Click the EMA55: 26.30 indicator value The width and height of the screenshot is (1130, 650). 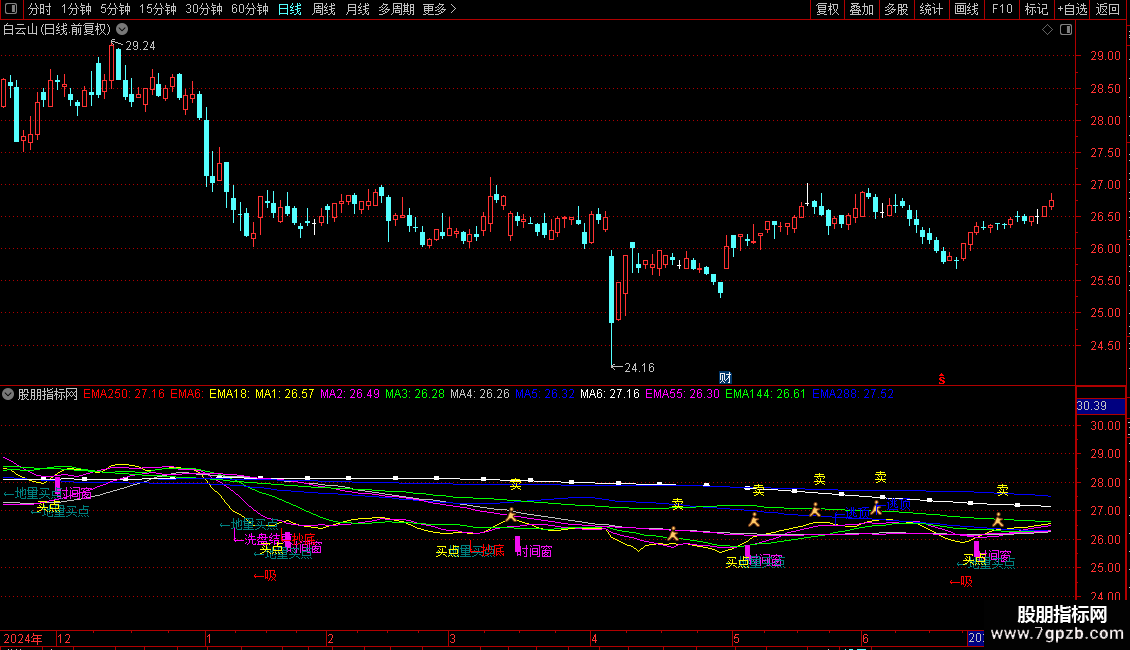[682, 394]
